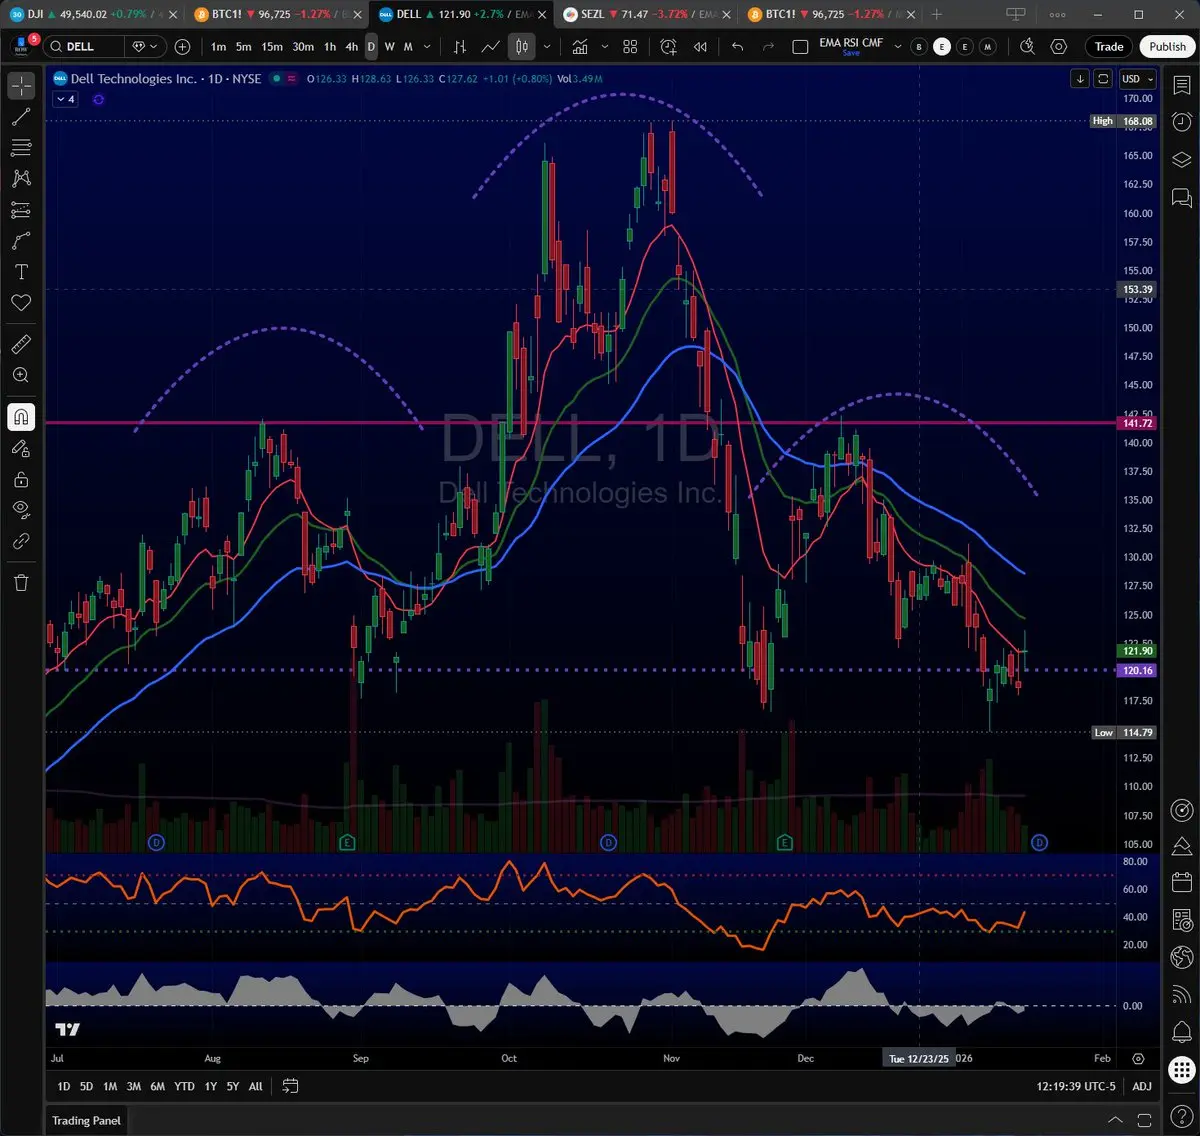1200x1136 pixels.
Task: Create an alert from the toolbar
Action: 668,47
